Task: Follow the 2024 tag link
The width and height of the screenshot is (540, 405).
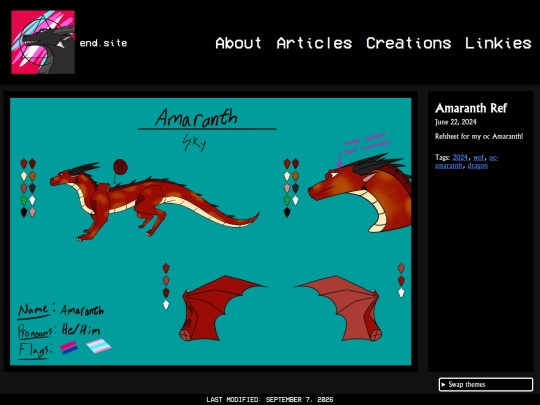Action: pos(460,157)
